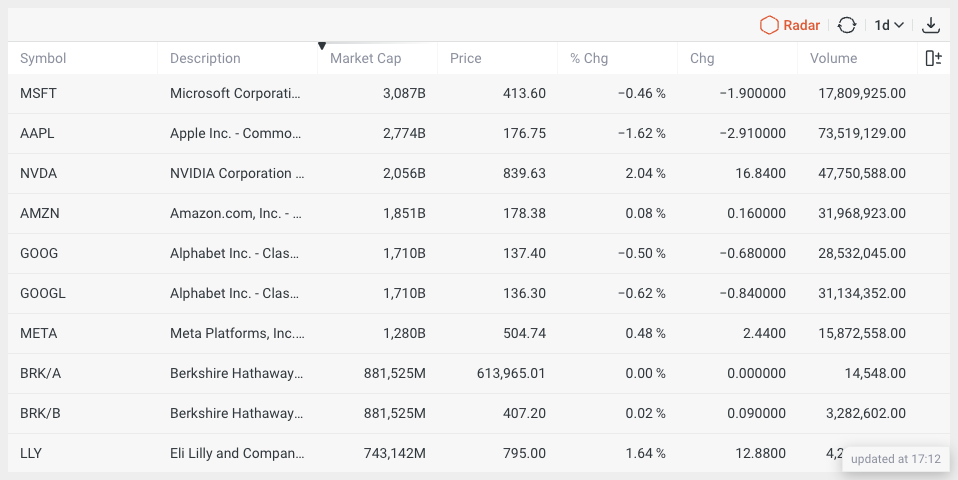Click the −1.62 % change cell
This screenshot has width=958, height=480.
(642, 133)
